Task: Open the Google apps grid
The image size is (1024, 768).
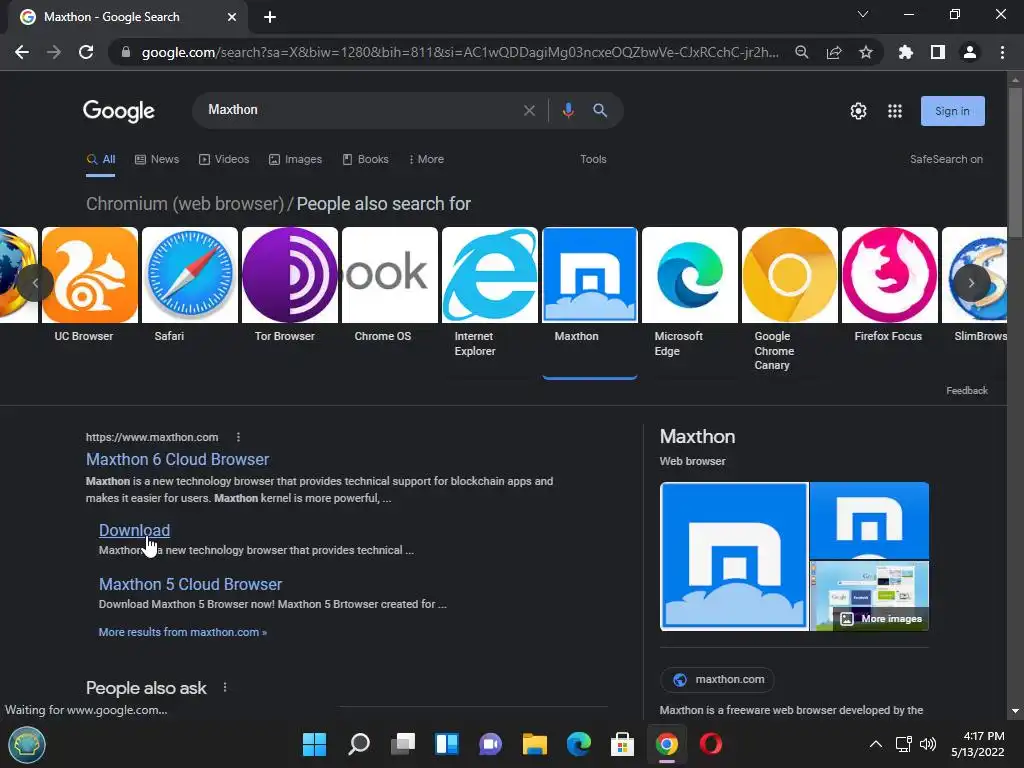Action: click(895, 111)
